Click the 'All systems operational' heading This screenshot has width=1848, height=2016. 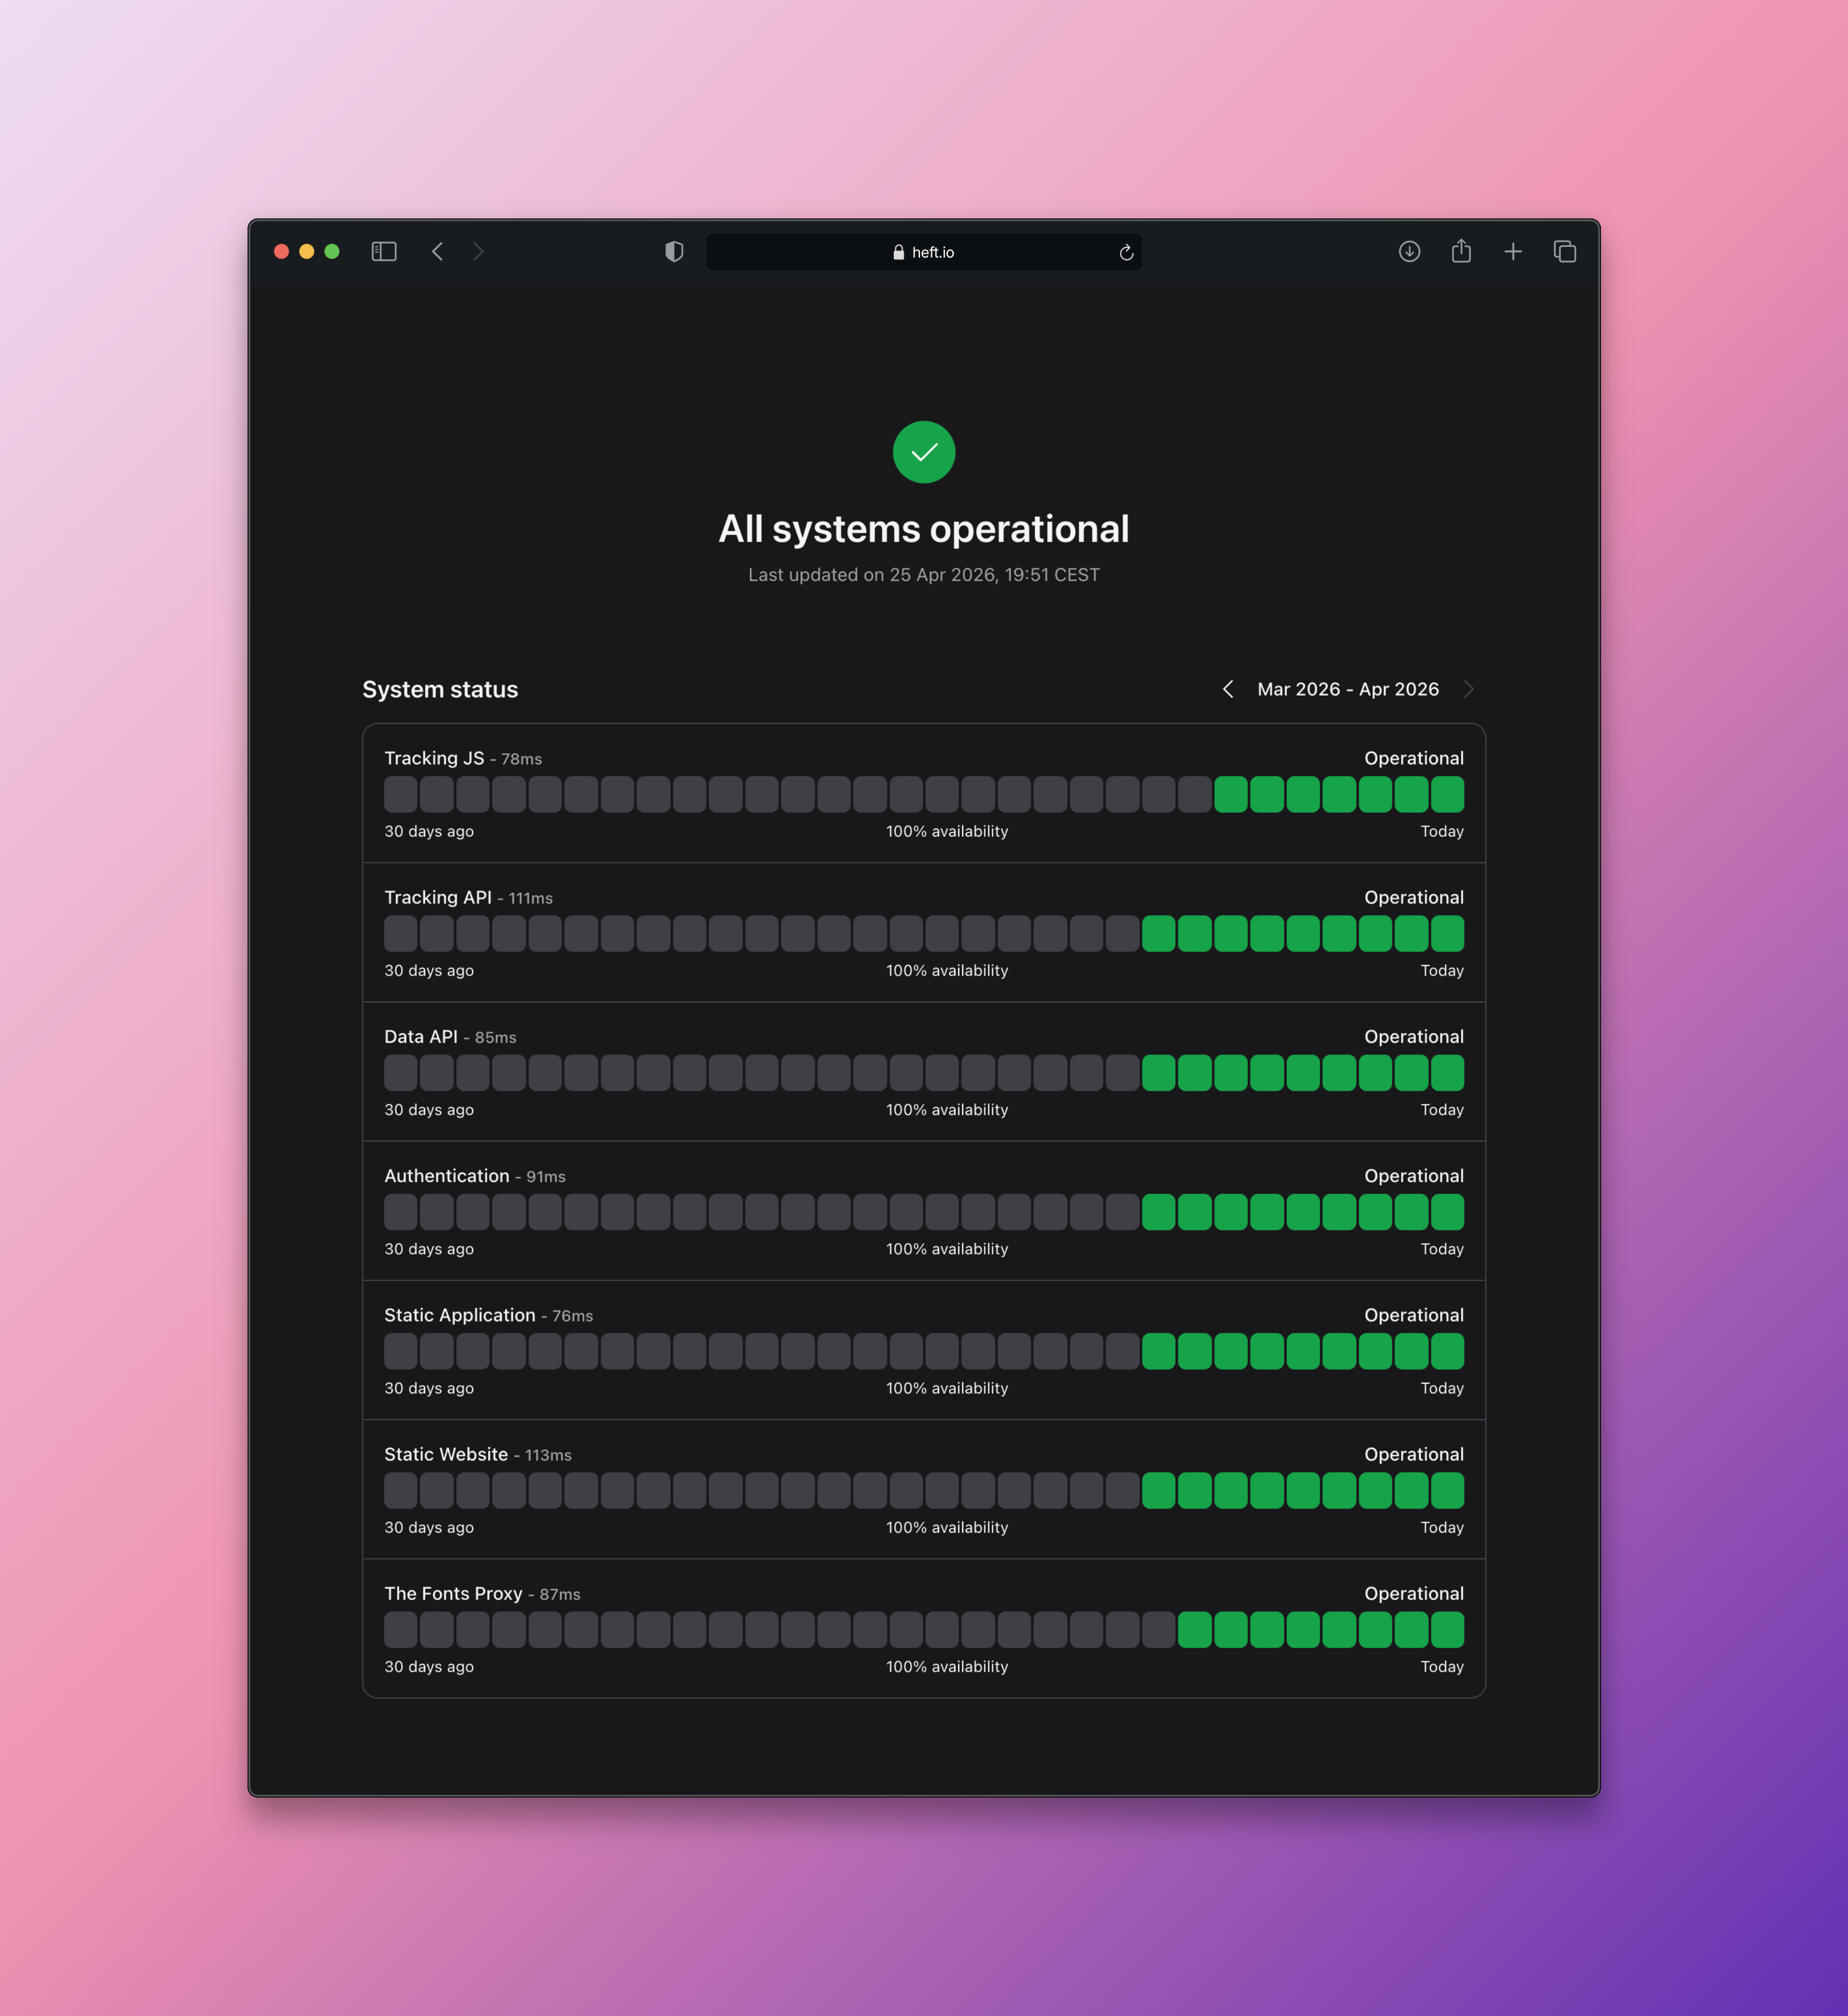pos(924,529)
